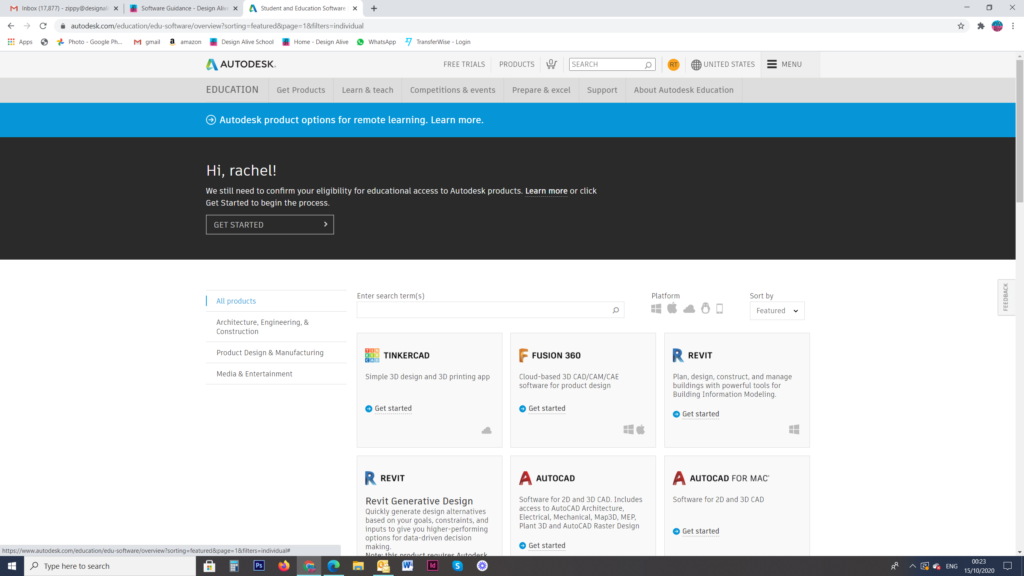The width and height of the screenshot is (1024, 576).
Task: Click the Fusion 360 product icon
Action: pos(523,355)
